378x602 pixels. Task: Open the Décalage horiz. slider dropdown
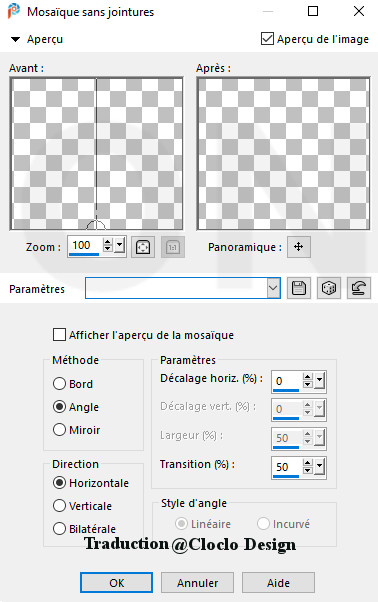[319, 380]
